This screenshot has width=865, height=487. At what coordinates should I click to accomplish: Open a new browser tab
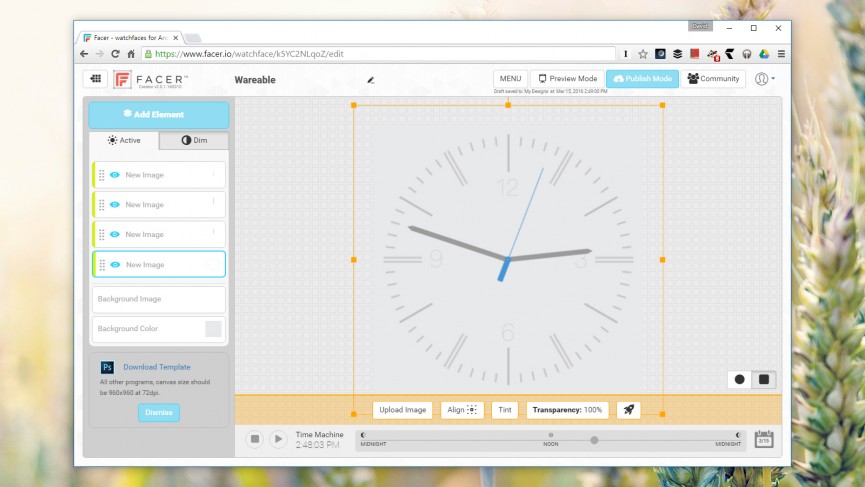(193, 38)
